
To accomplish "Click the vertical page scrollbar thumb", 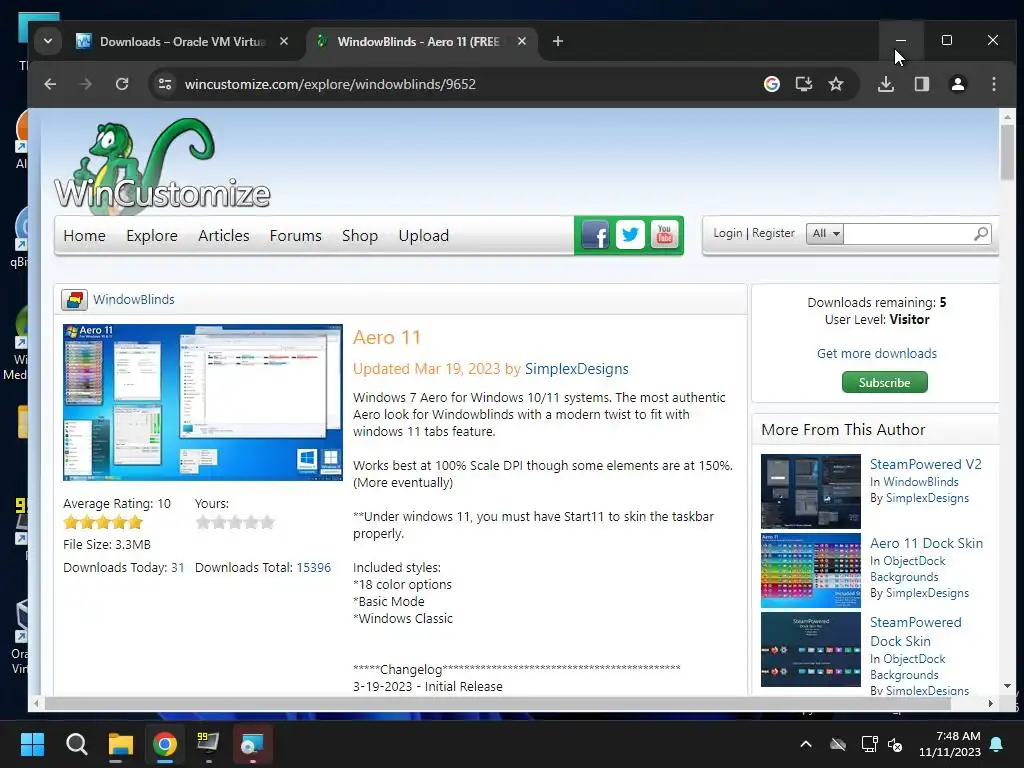I will [1007, 152].
